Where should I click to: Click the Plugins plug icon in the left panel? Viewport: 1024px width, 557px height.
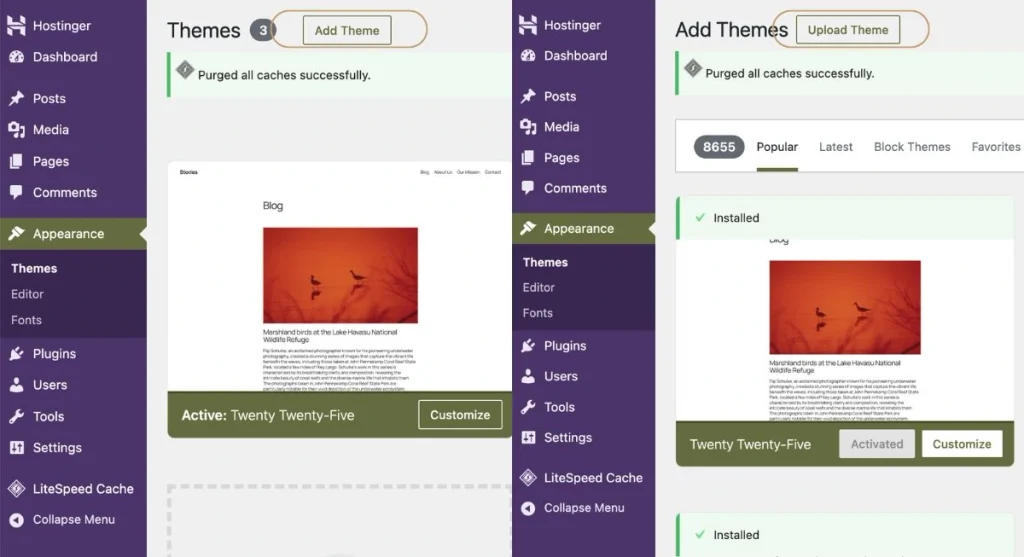[x=16, y=353]
